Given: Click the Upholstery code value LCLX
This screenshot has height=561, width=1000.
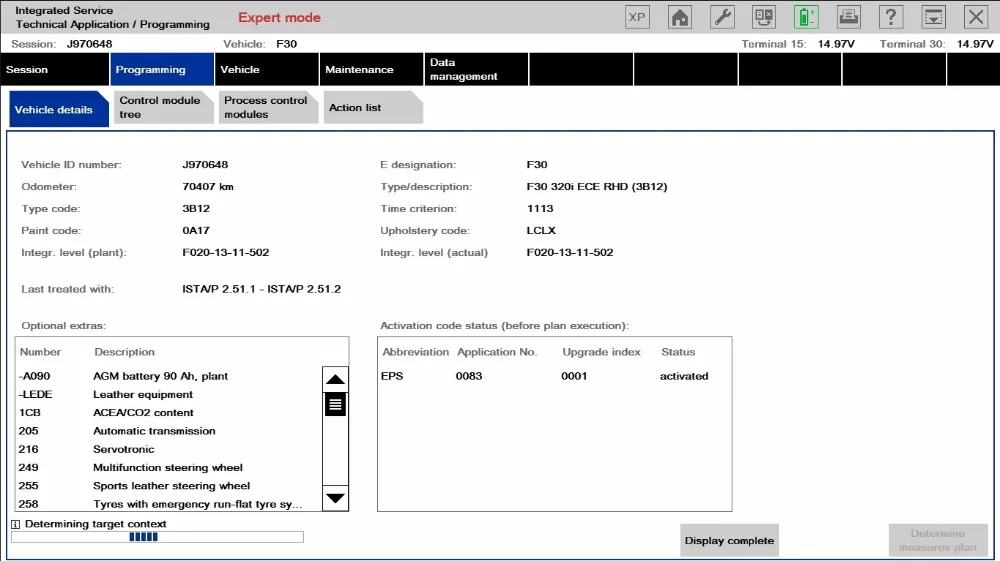Looking at the screenshot, I should pyautogui.click(x=541, y=231).
